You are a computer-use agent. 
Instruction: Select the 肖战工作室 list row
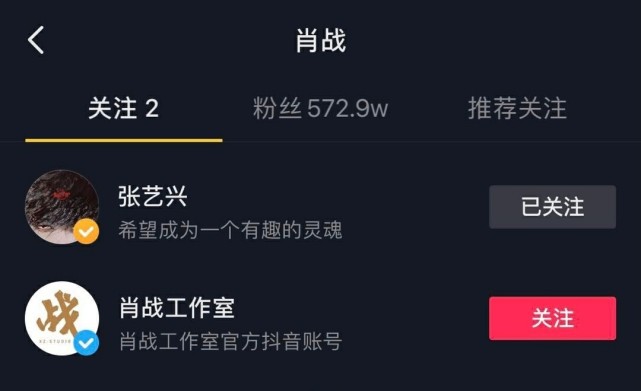320,318
